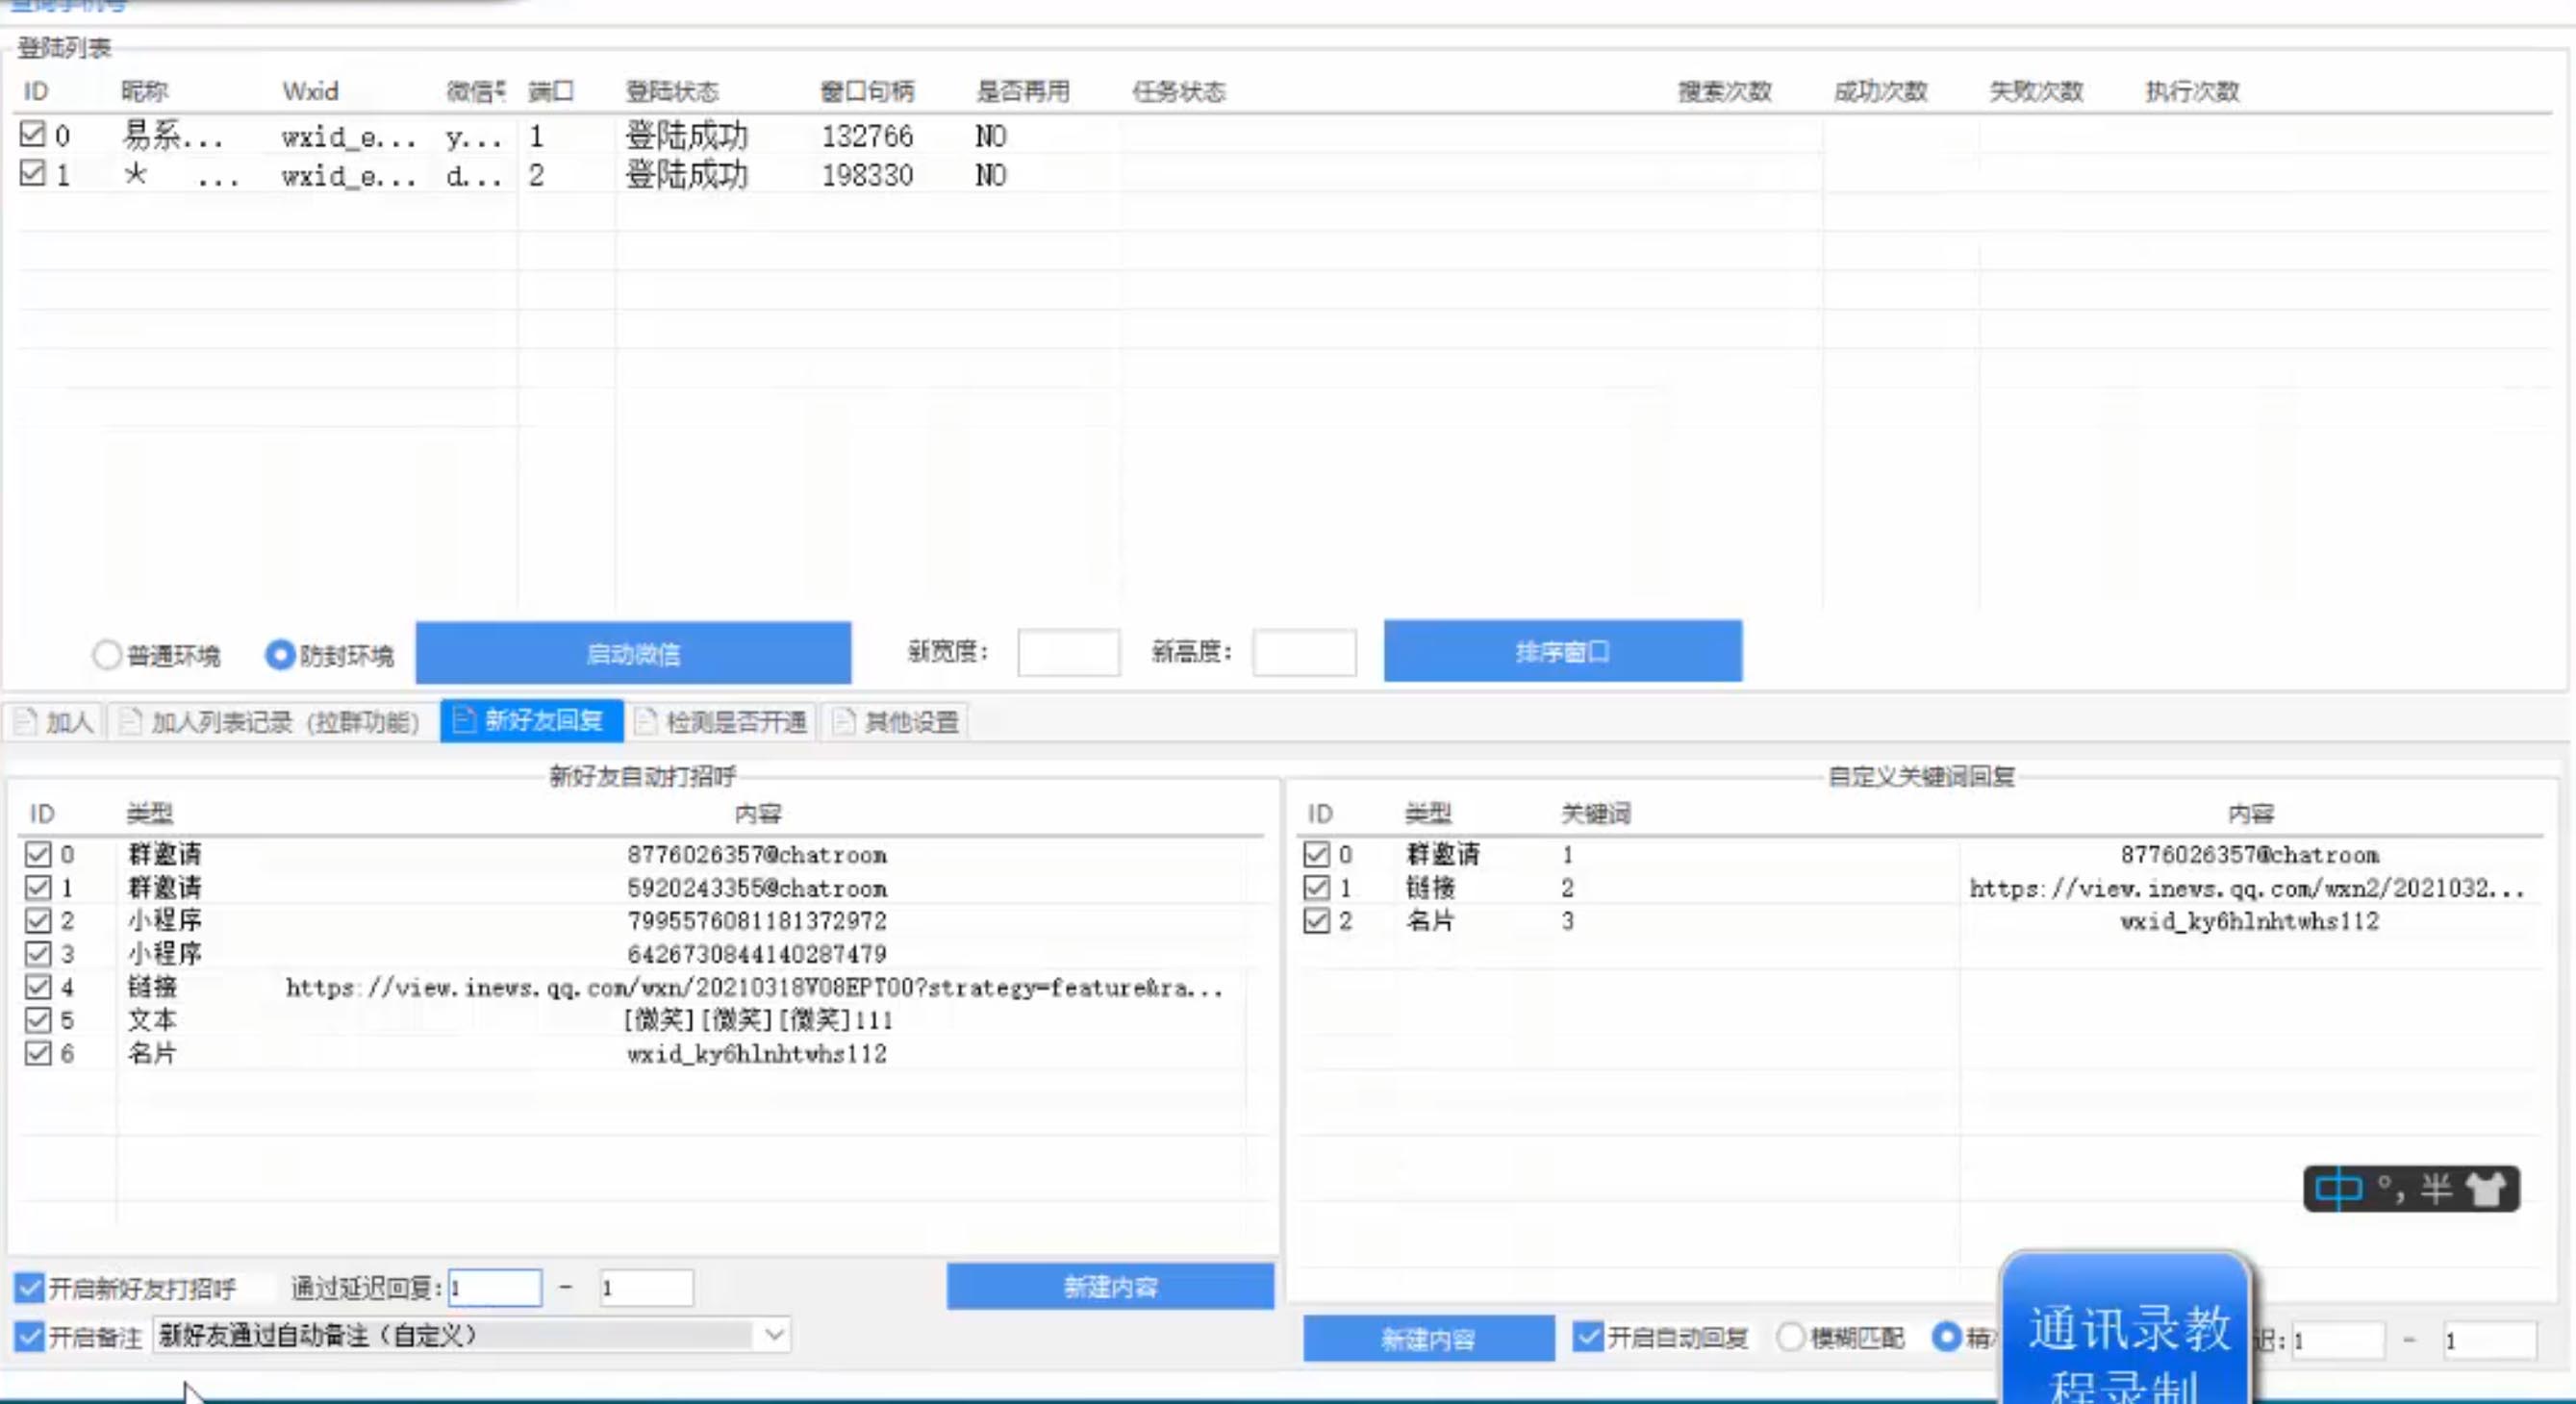Switch to 加人列表记录 tab

coord(271,722)
